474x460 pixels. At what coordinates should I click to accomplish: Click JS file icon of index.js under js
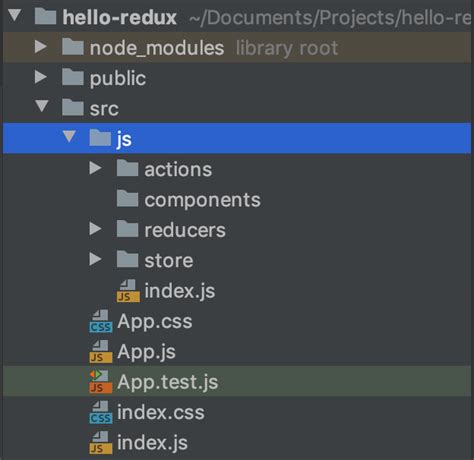pos(128,291)
